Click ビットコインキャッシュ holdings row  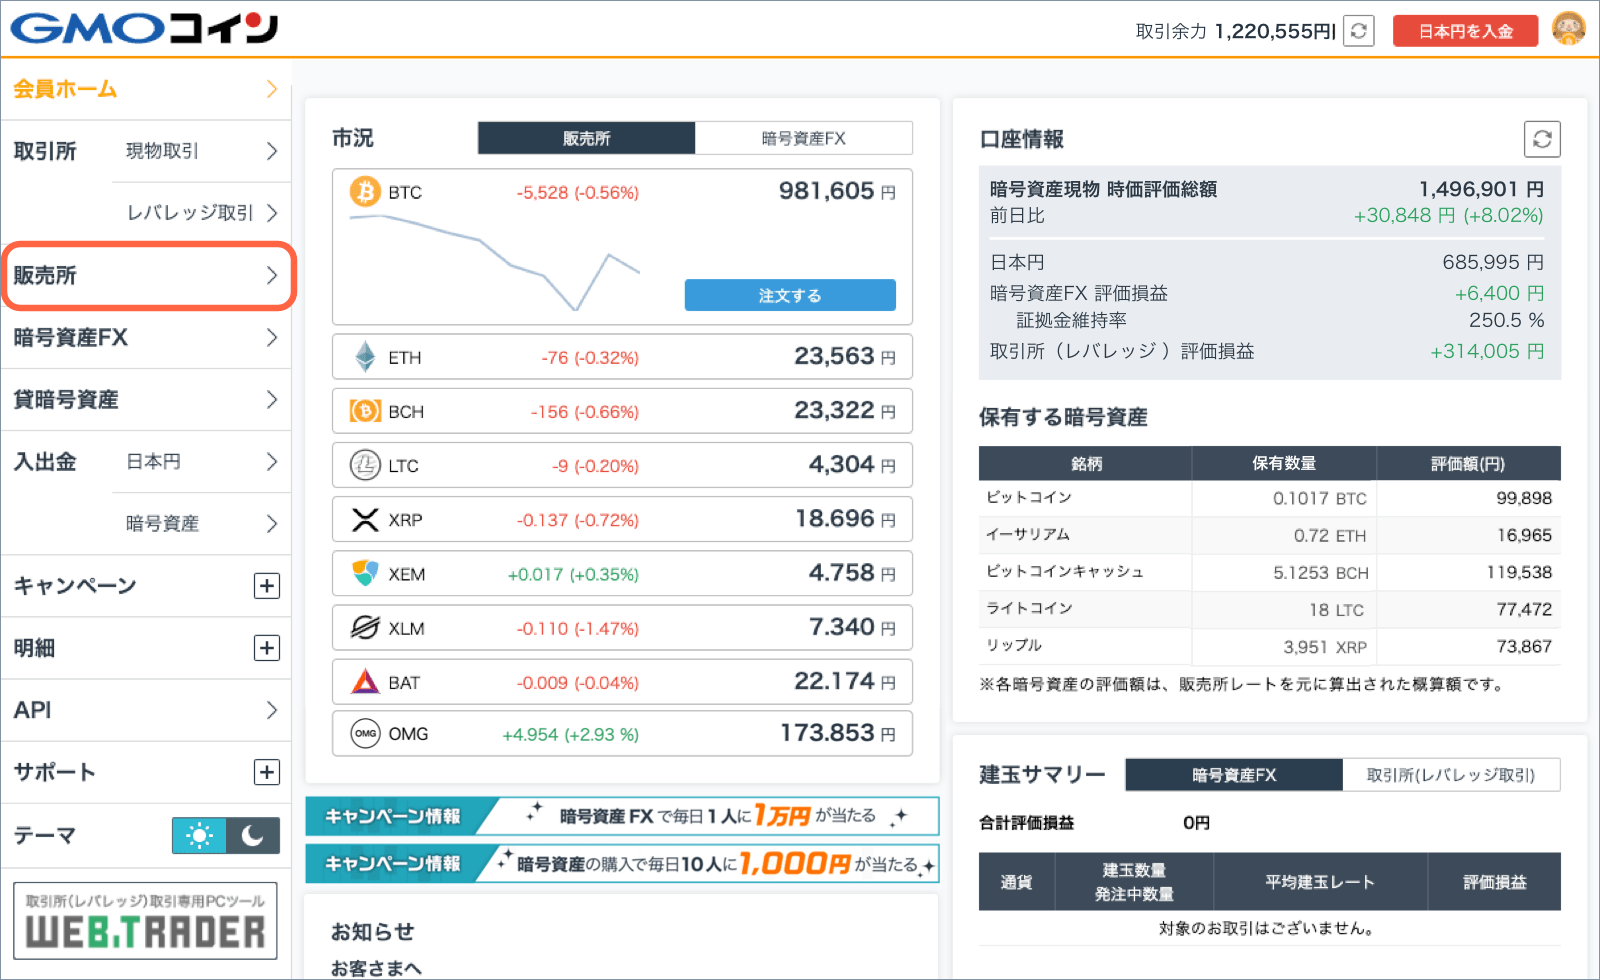(1270, 572)
